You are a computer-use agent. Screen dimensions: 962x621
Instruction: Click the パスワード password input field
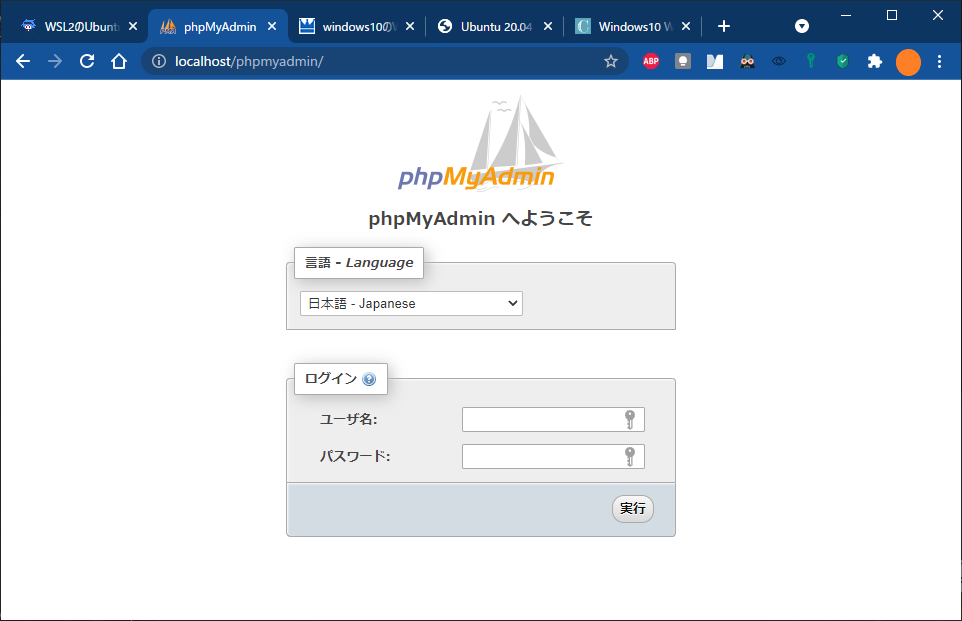point(553,457)
